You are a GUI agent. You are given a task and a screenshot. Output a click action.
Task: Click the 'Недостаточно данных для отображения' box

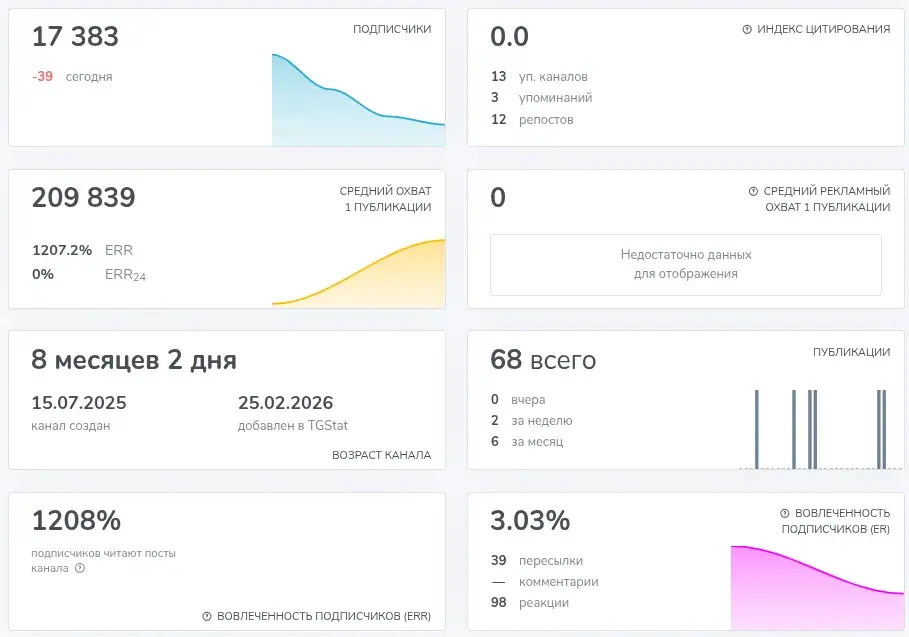pyautogui.click(x=686, y=265)
